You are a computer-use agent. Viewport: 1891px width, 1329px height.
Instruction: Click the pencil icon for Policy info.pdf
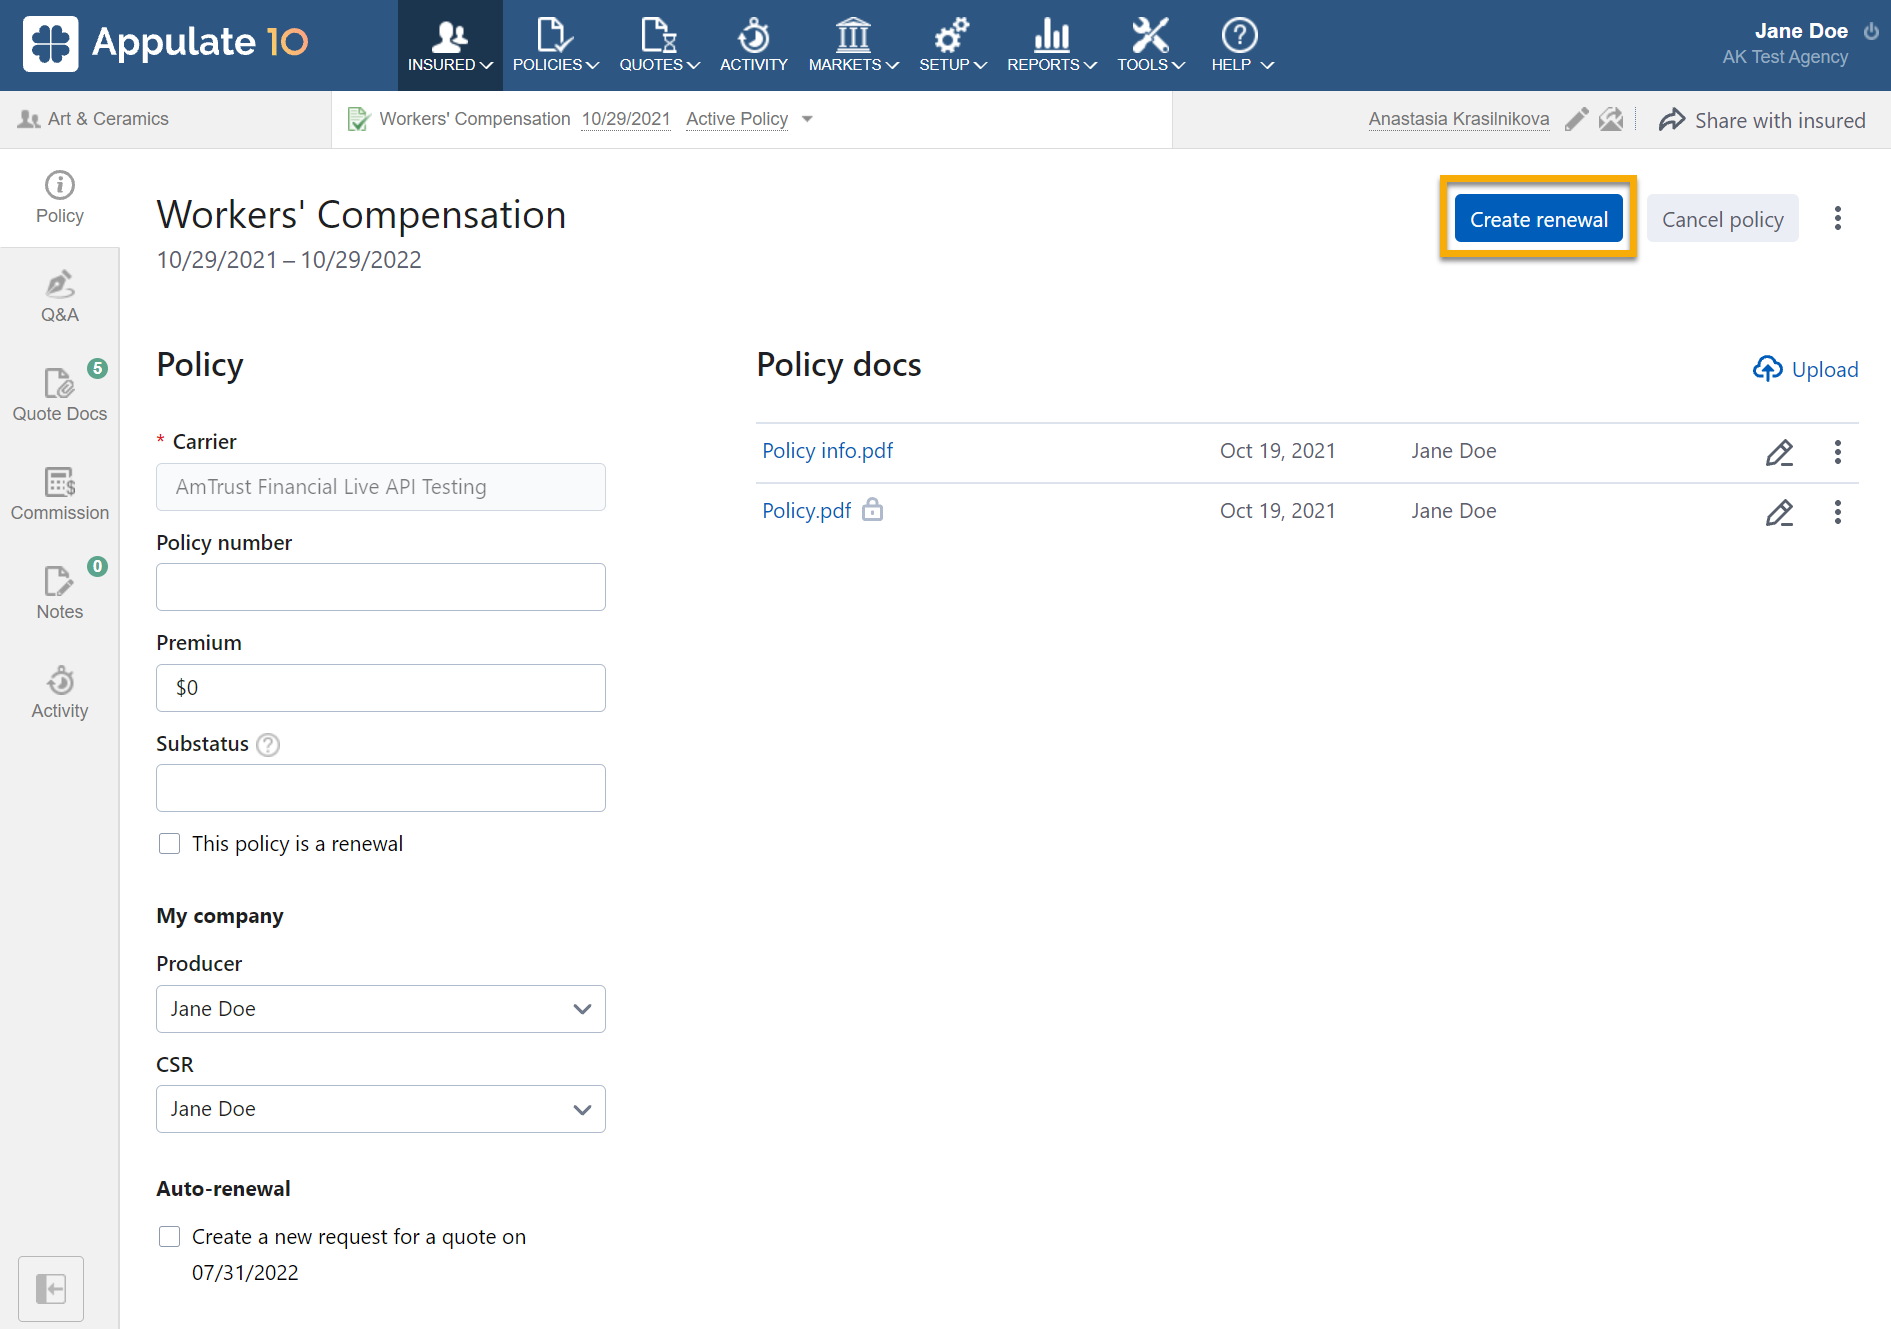pos(1779,452)
